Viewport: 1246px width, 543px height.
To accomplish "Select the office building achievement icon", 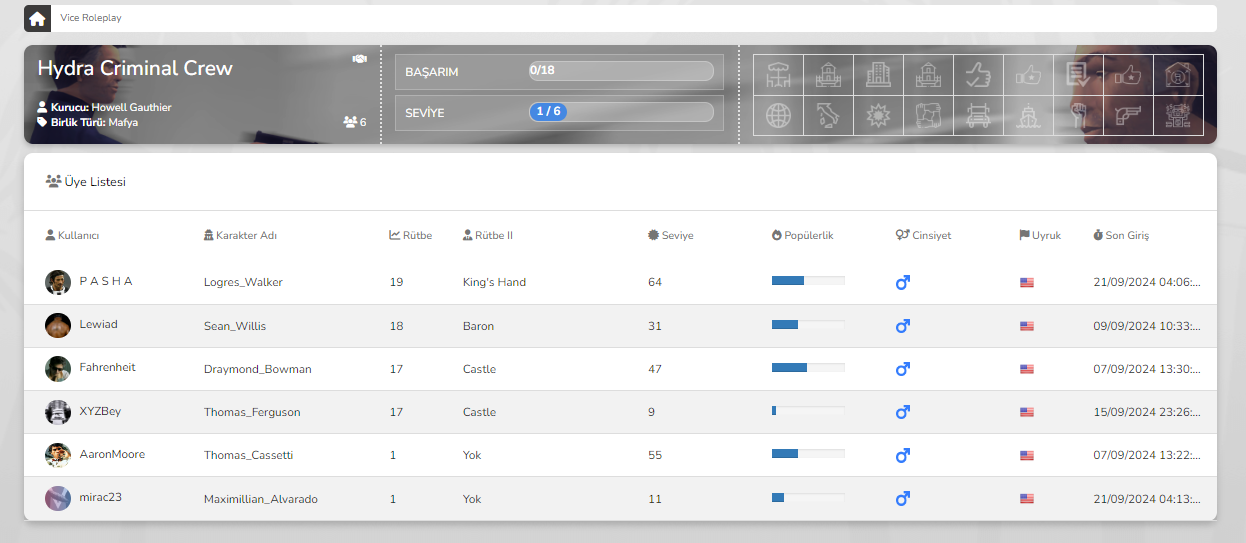I will click(878, 74).
